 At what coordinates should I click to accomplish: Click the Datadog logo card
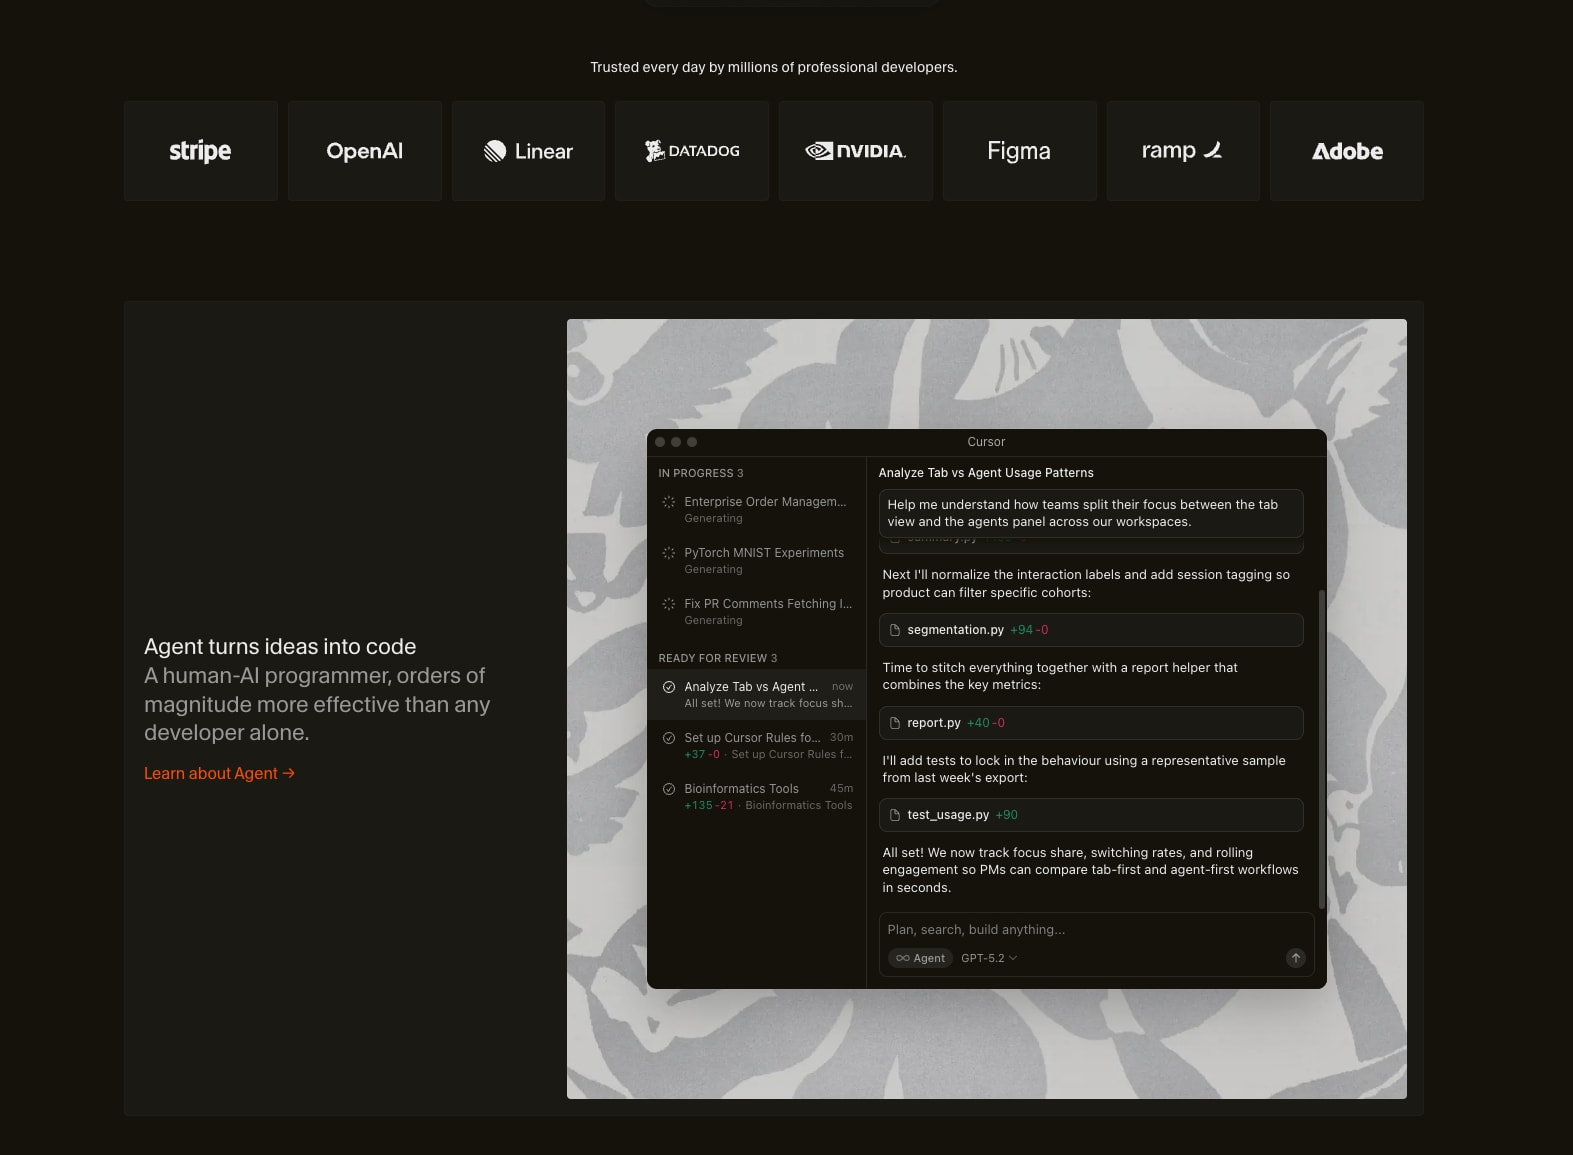coord(692,151)
